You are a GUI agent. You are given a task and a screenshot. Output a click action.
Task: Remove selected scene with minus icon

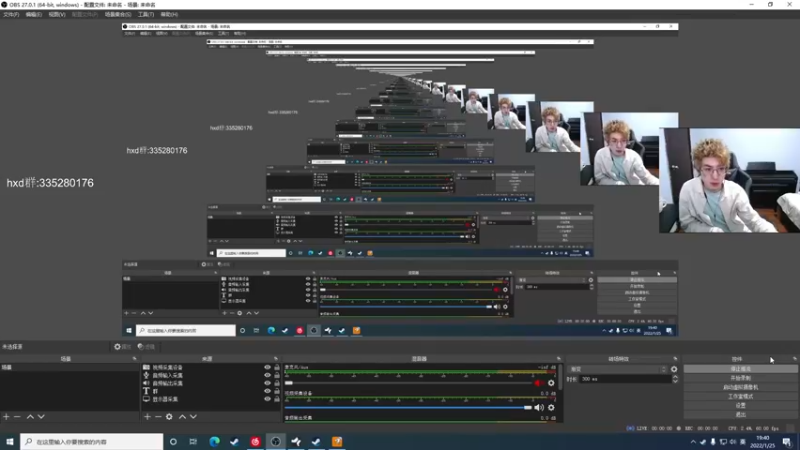click(x=17, y=417)
